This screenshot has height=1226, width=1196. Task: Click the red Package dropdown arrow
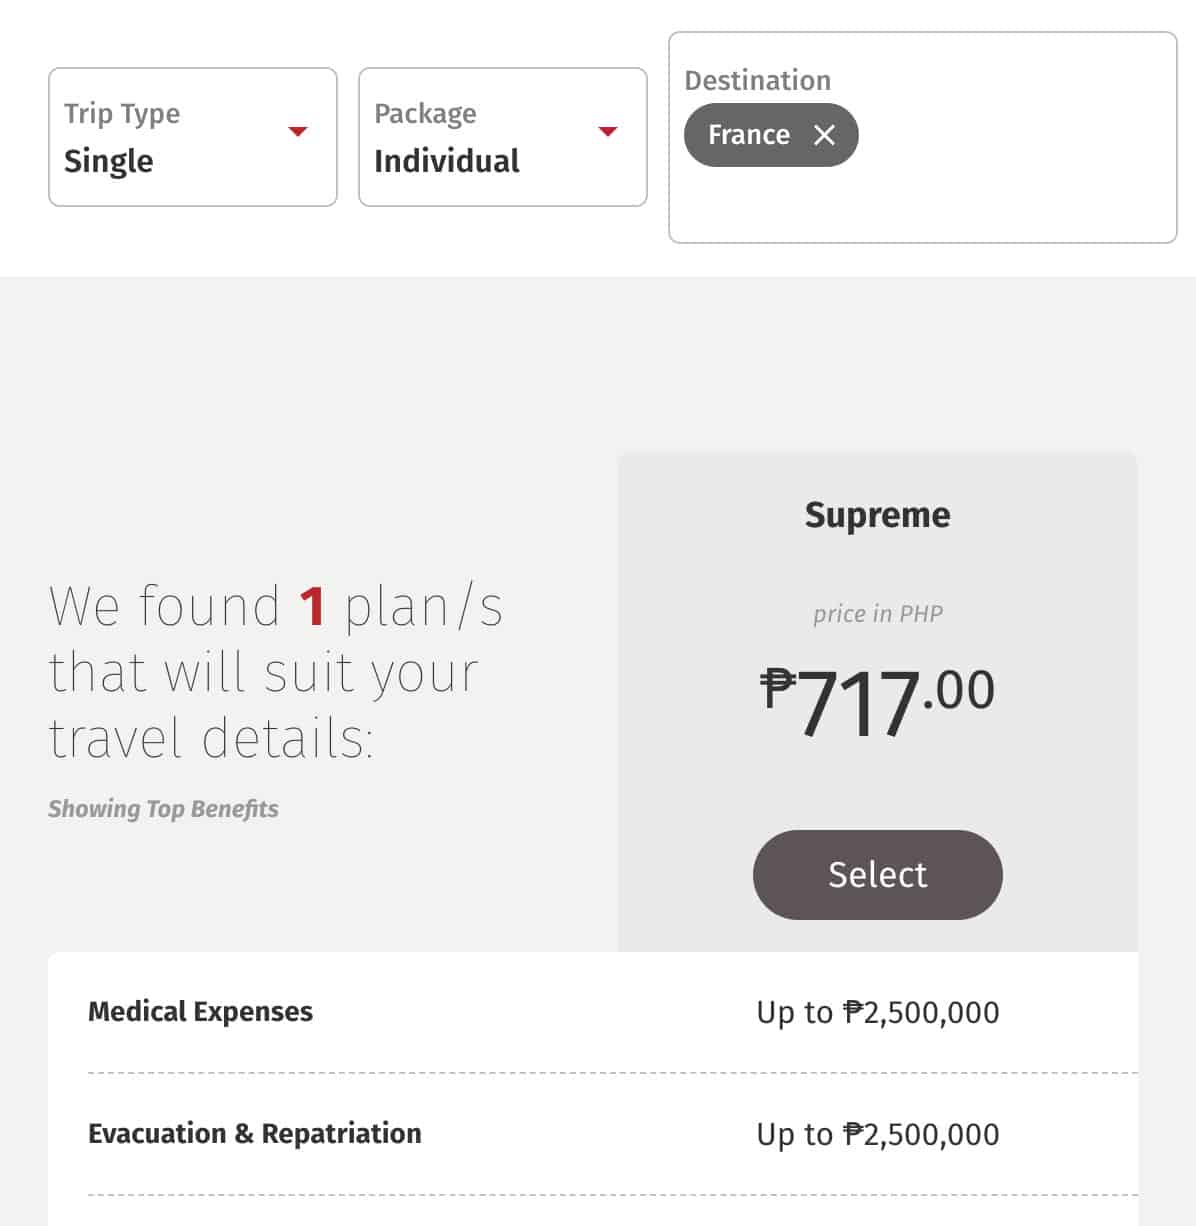tap(608, 132)
